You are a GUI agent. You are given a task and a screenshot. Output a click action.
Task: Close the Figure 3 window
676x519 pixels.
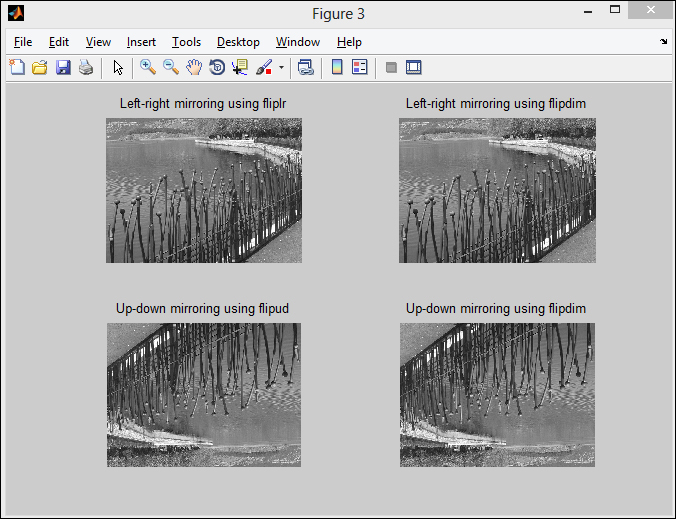click(x=651, y=10)
